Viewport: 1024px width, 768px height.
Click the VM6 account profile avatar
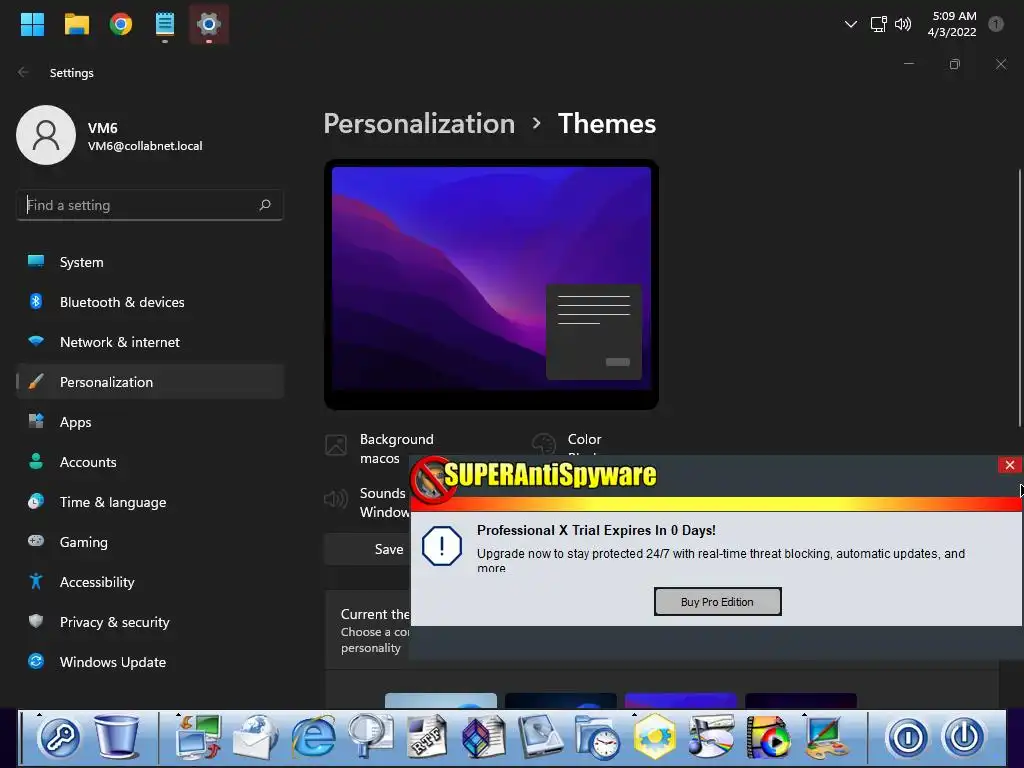tap(46, 135)
